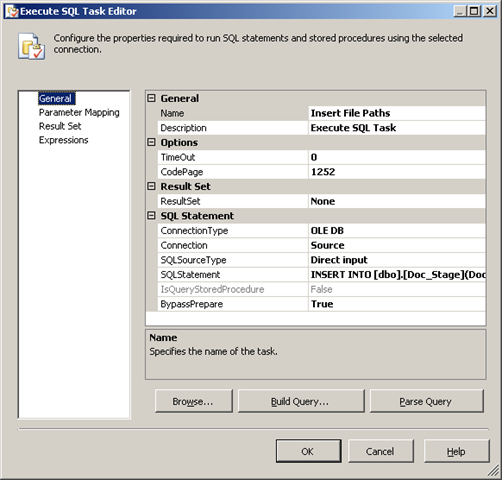Select the ResultSet value None
This screenshot has width=502, height=480.
[397, 201]
